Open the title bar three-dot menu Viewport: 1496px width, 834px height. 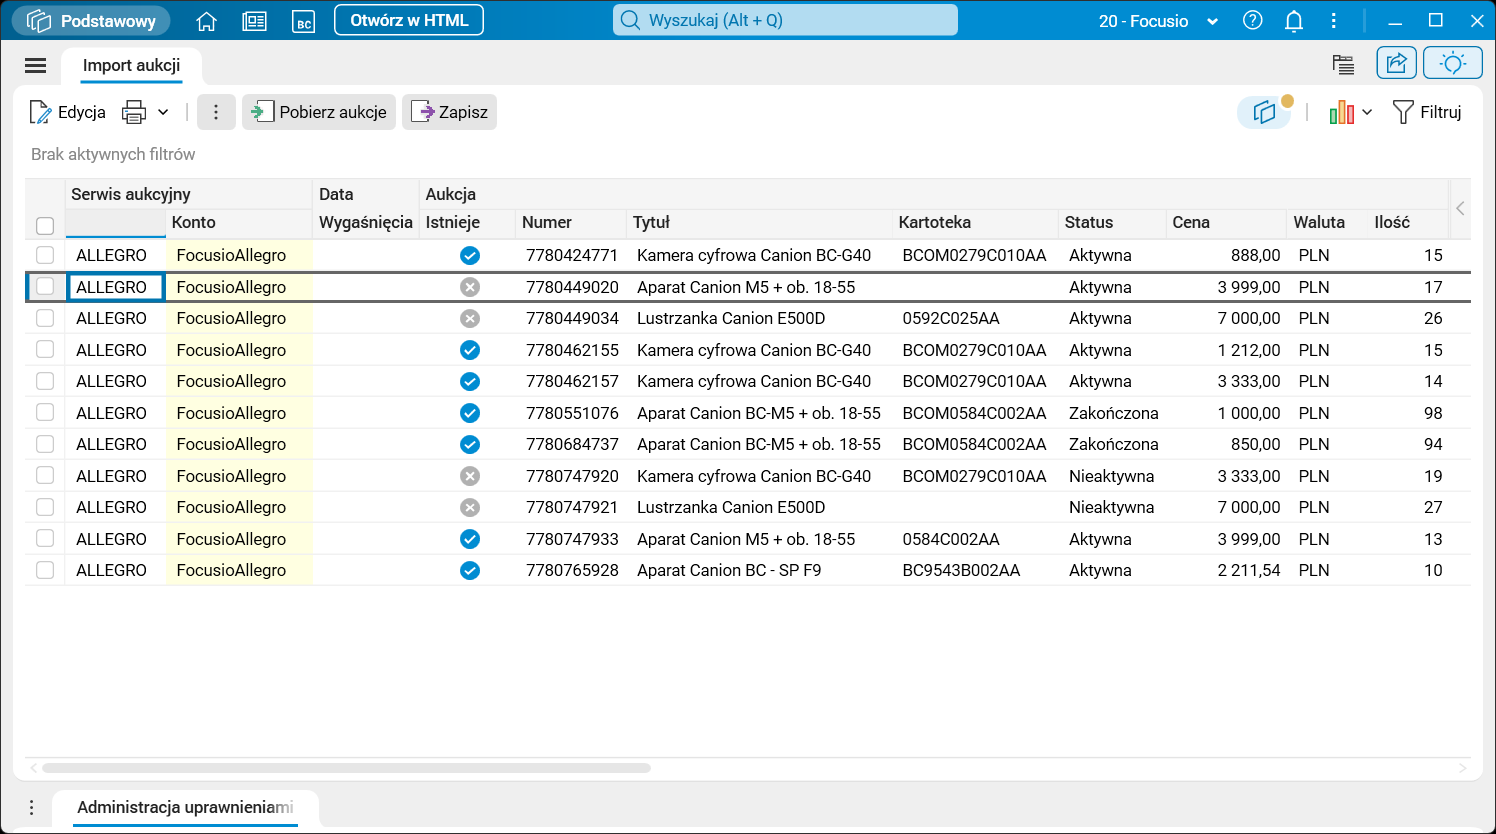tap(1334, 21)
